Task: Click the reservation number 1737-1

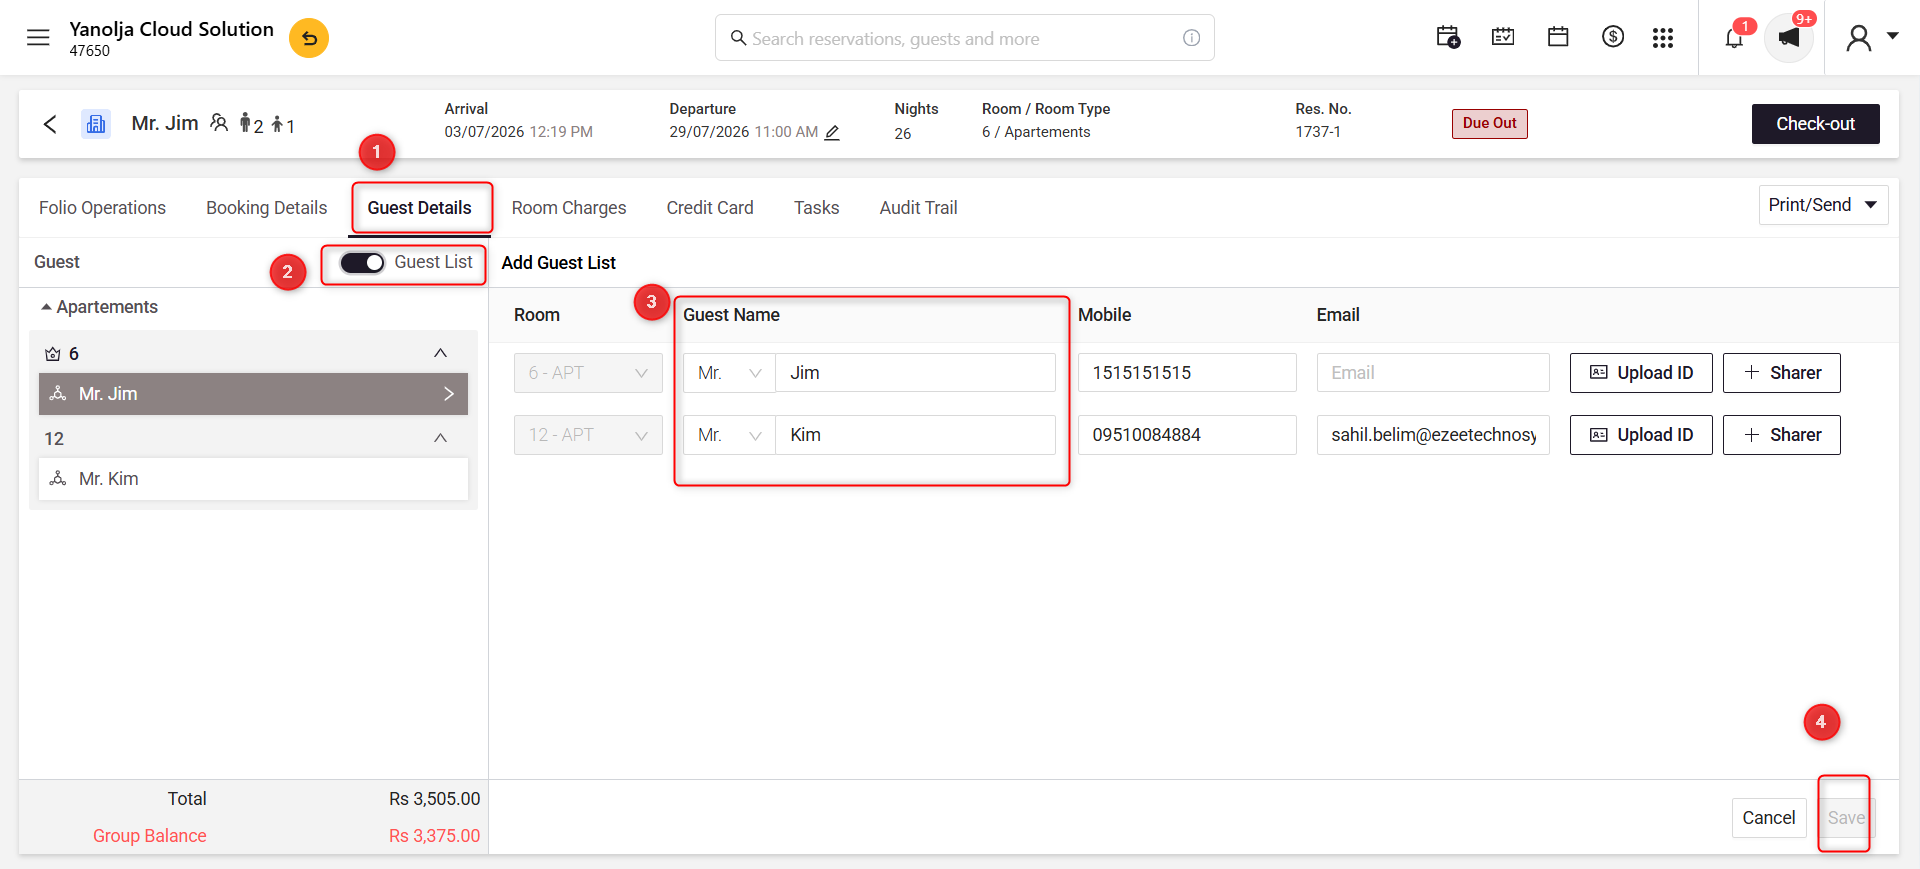Action: (x=1318, y=132)
